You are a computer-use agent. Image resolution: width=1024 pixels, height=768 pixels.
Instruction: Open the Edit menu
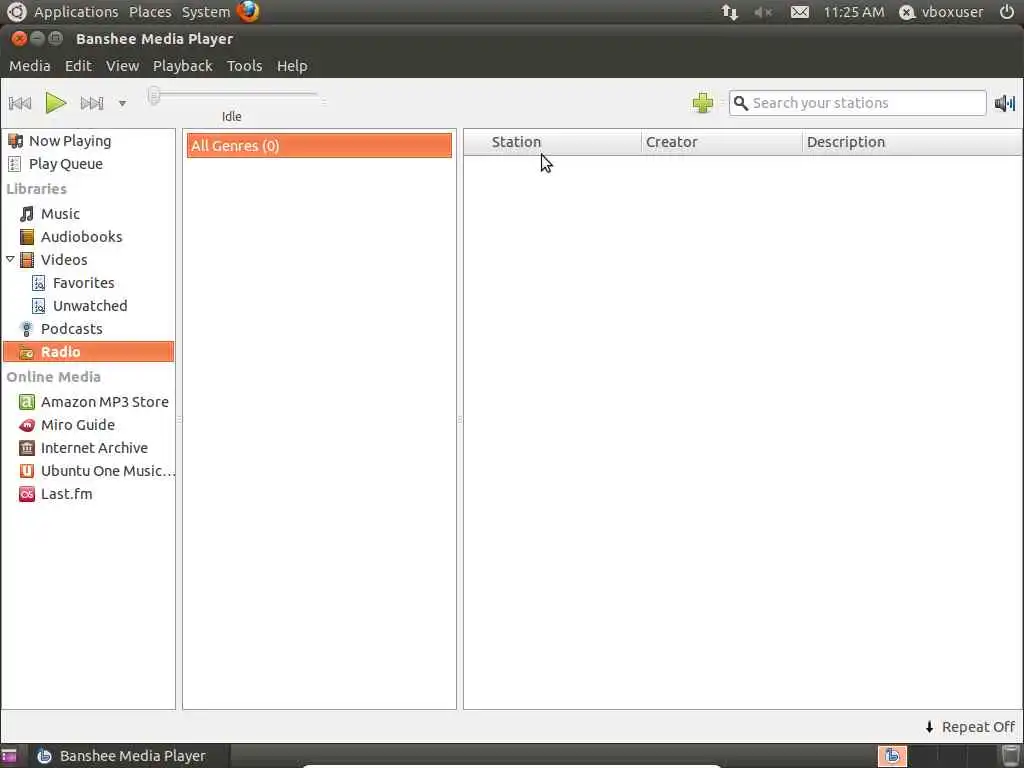[x=78, y=66]
